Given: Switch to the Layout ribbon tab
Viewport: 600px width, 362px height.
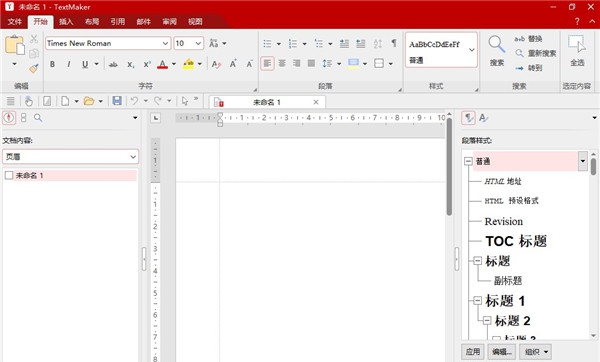Looking at the screenshot, I should (92, 21).
